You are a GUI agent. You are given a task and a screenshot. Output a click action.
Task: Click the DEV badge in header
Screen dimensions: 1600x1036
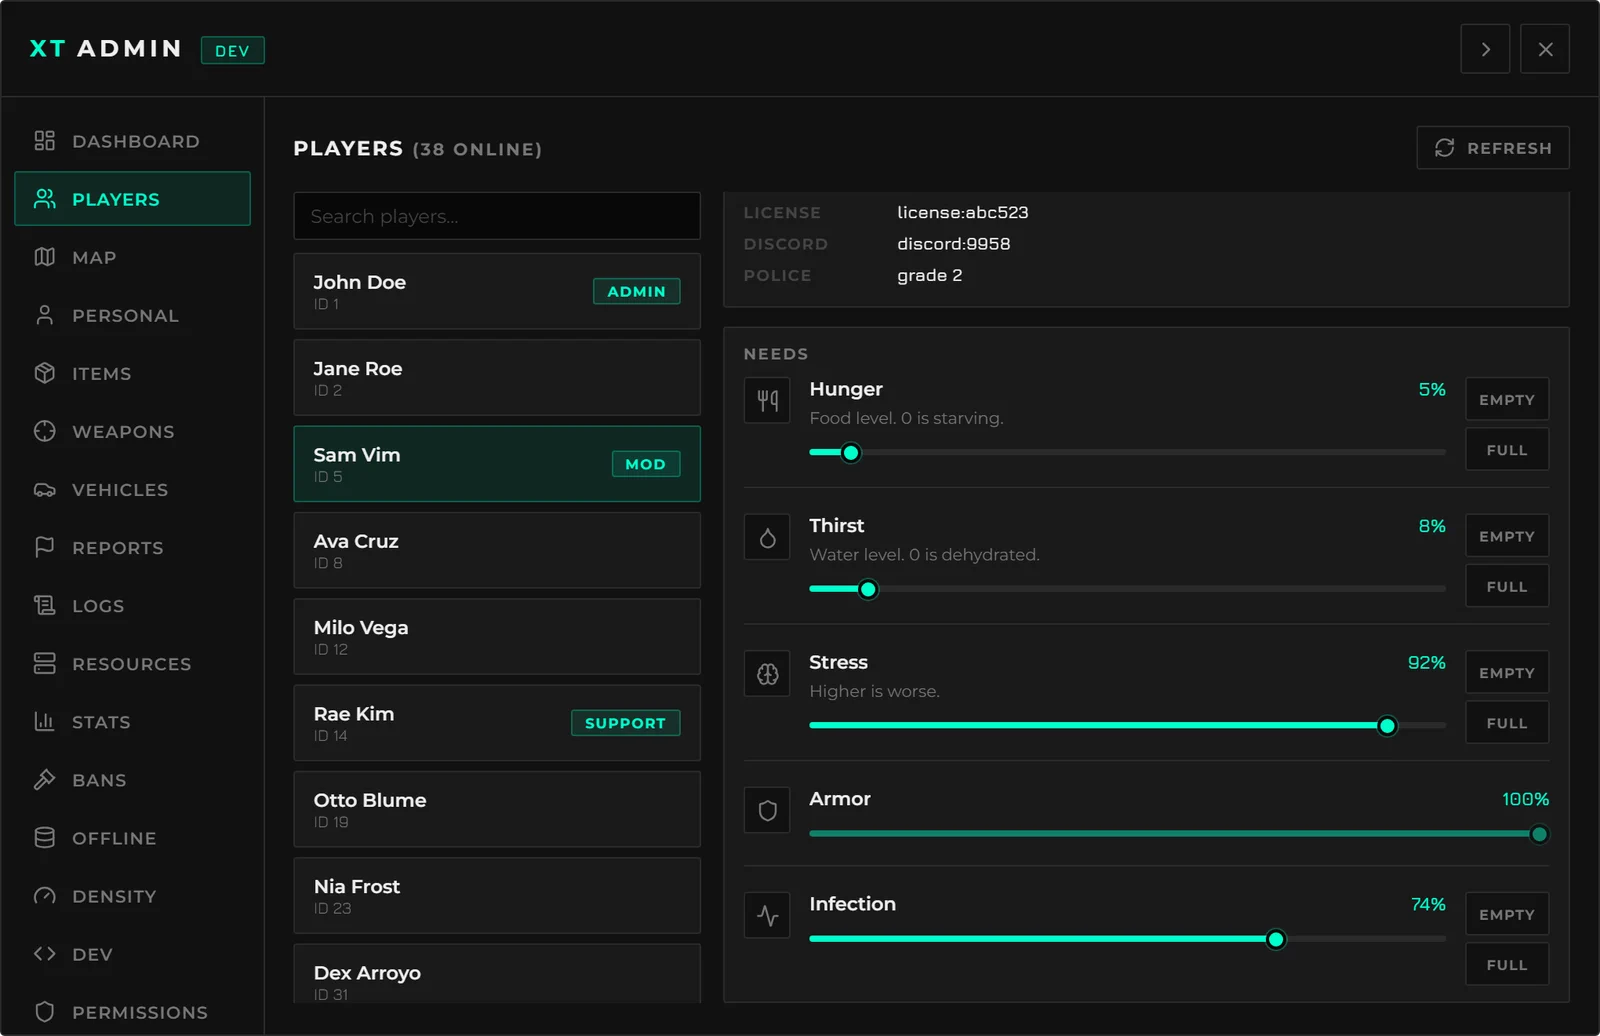tap(233, 50)
